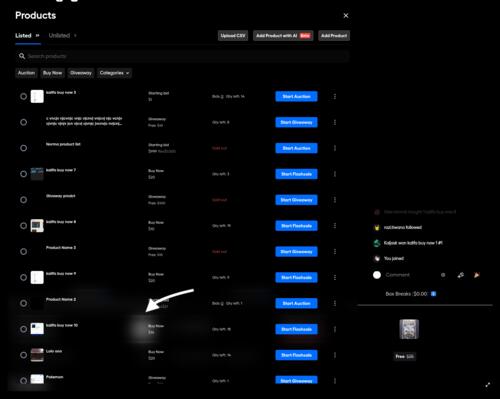The image size is (500, 399).
Task: Open three-dot menu for the buy now 9 row
Action: pyautogui.click(x=335, y=277)
